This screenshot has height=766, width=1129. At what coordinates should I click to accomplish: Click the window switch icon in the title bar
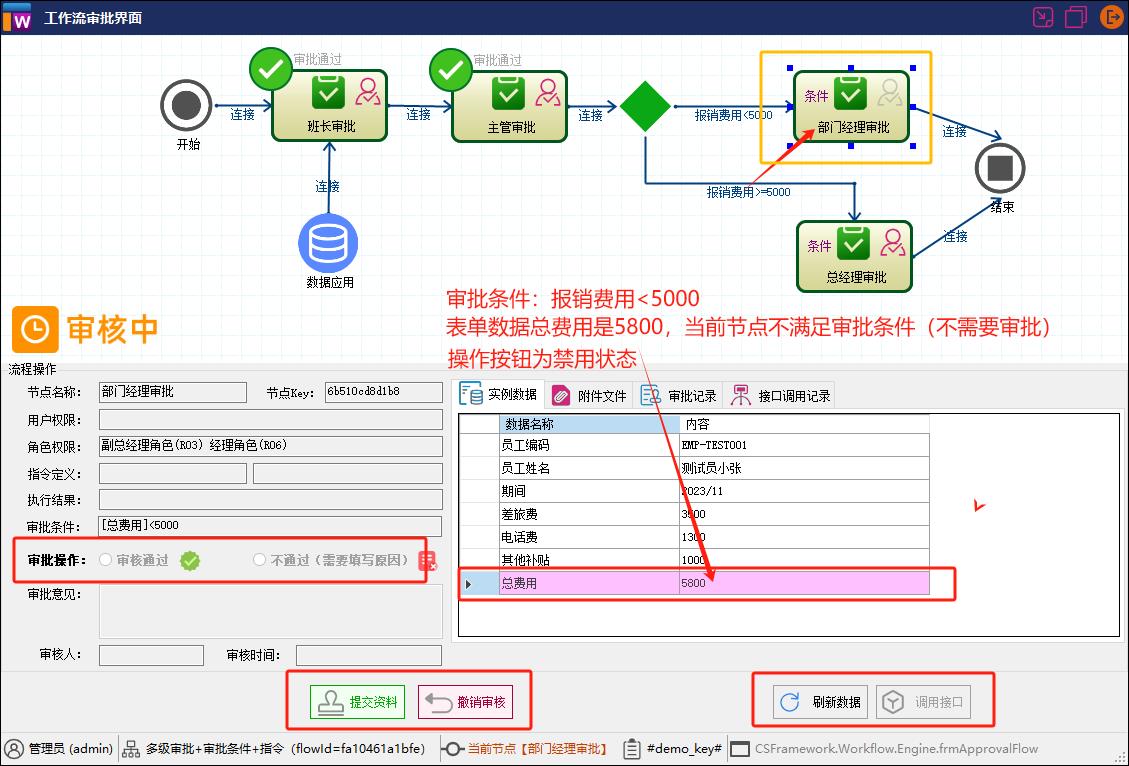pos(1042,16)
